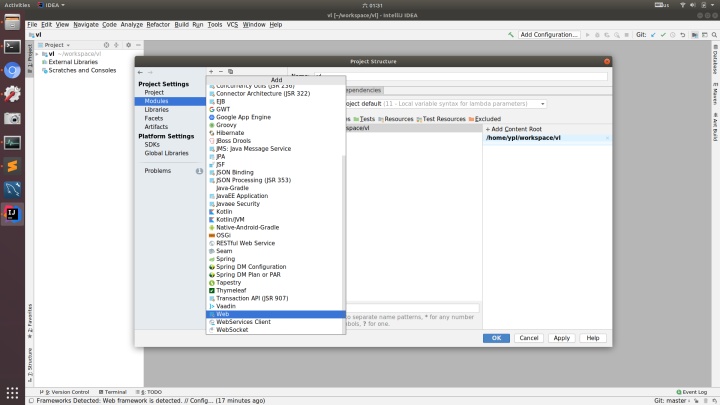Open the VCS menu

[x=232, y=25]
